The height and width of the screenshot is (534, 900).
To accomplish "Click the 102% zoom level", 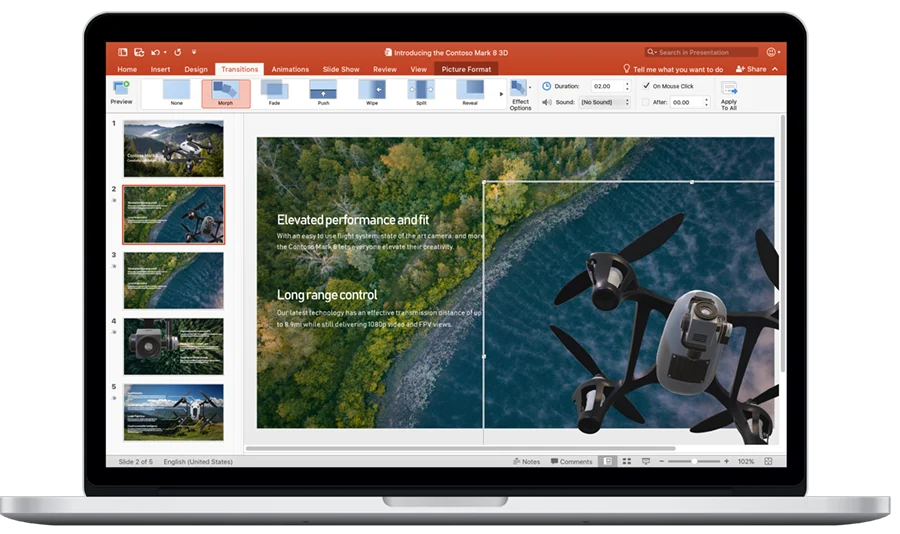I will (746, 461).
